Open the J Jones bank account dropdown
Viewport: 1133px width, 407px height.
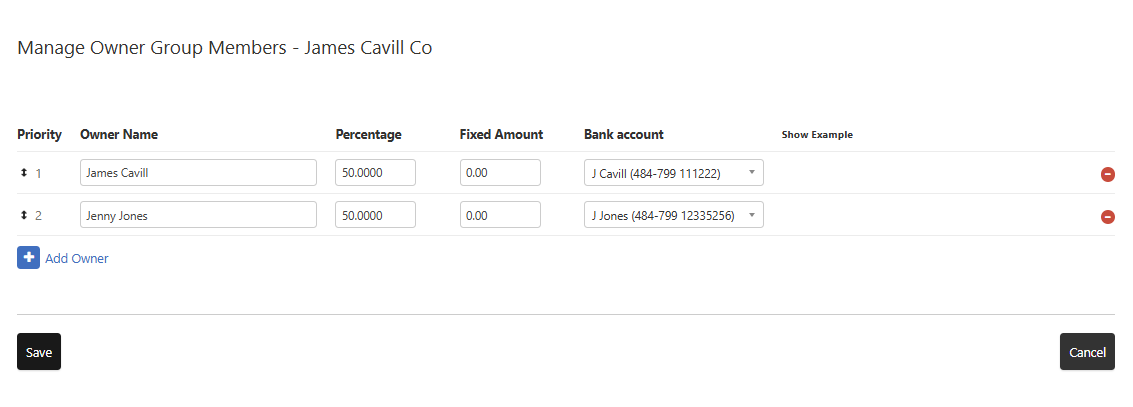[673, 215]
